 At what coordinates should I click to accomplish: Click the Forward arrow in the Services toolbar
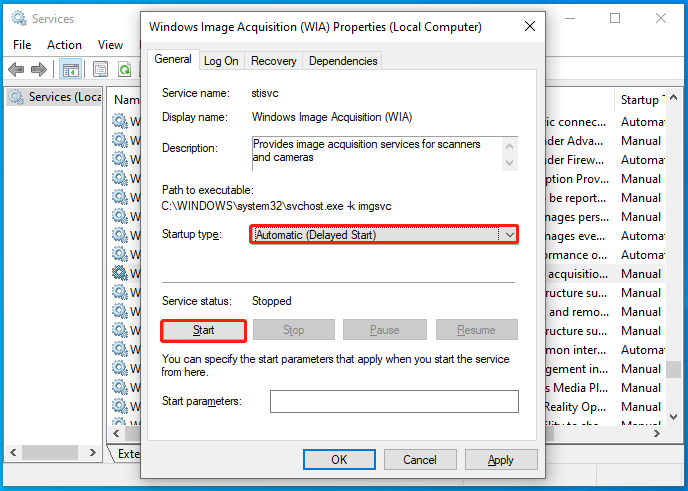(40, 69)
